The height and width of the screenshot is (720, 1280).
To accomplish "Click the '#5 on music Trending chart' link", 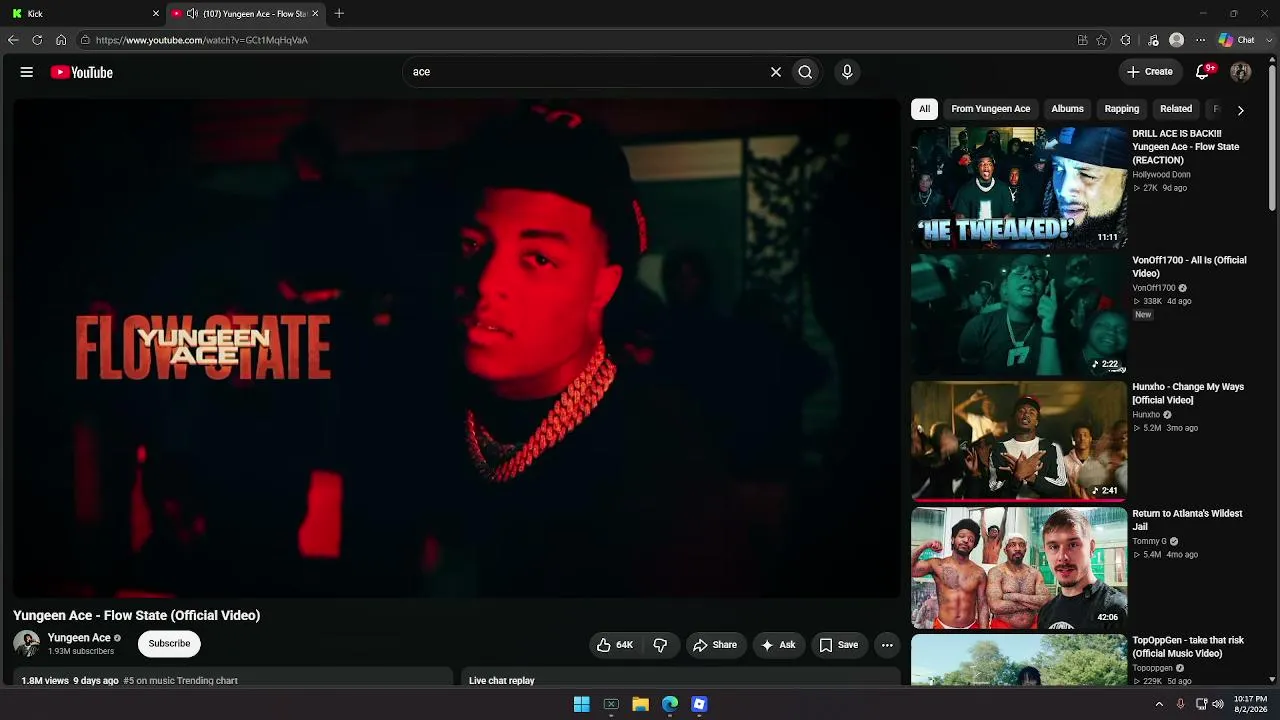I will (180, 681).
